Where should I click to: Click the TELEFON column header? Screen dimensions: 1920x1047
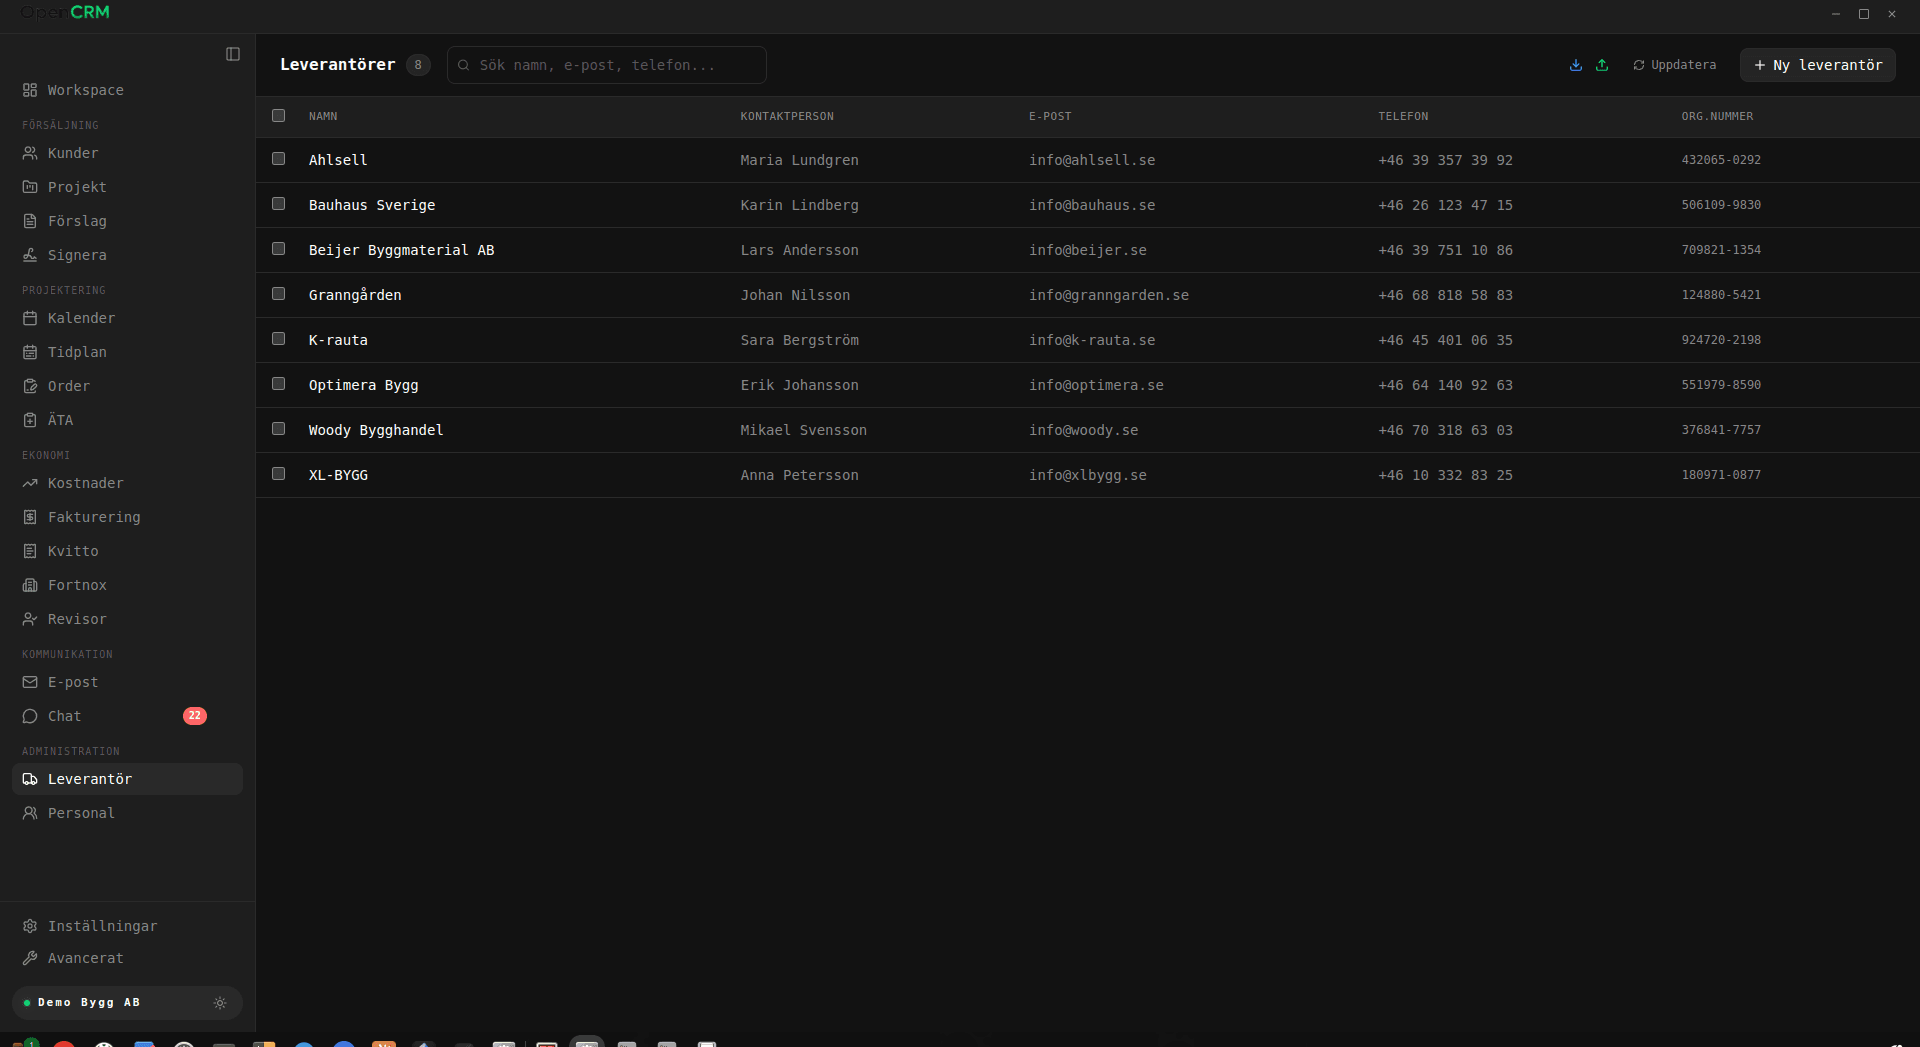coord(1403,117)
